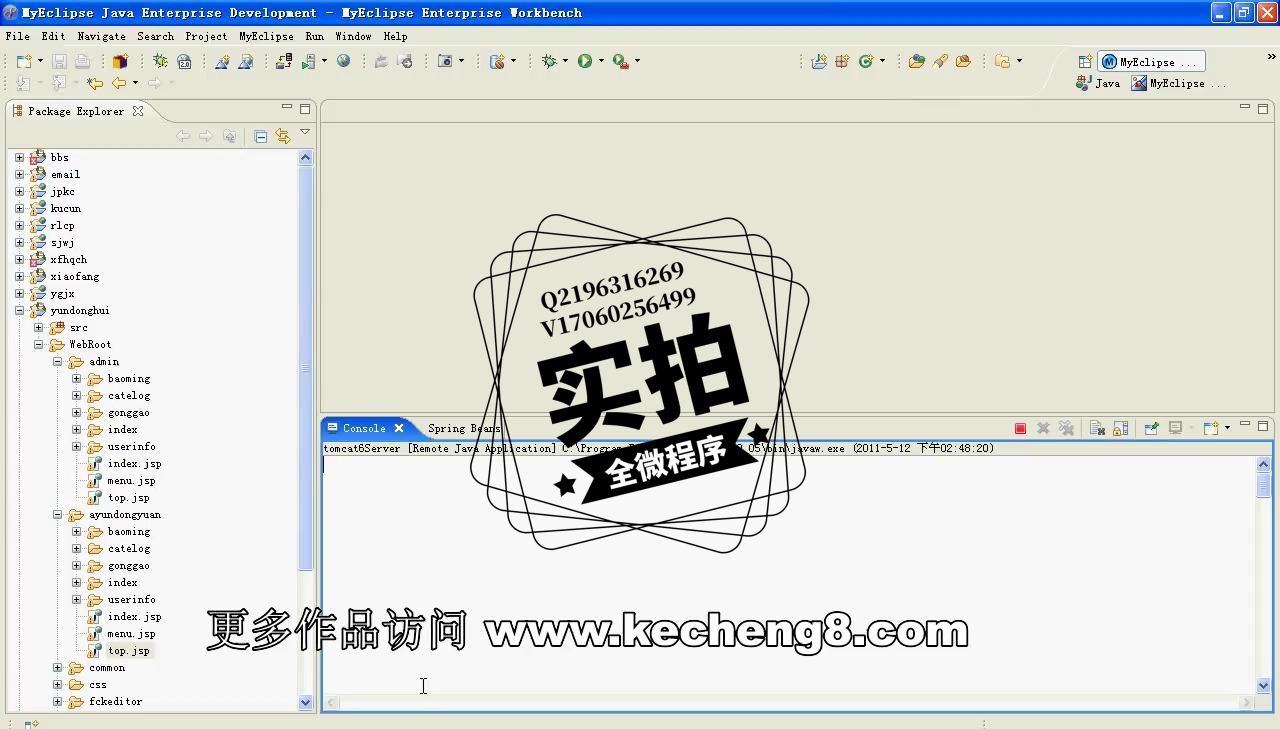
Task: Open the MyEclipse web browser globe icon
Action: tap(344, 61)
